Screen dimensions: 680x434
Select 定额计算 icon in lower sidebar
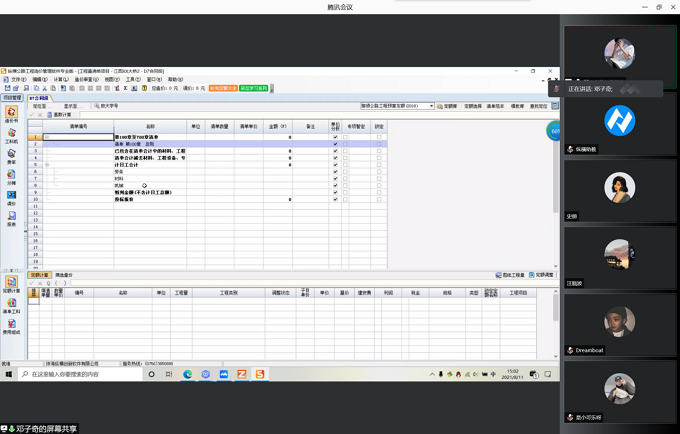point(11,284)
